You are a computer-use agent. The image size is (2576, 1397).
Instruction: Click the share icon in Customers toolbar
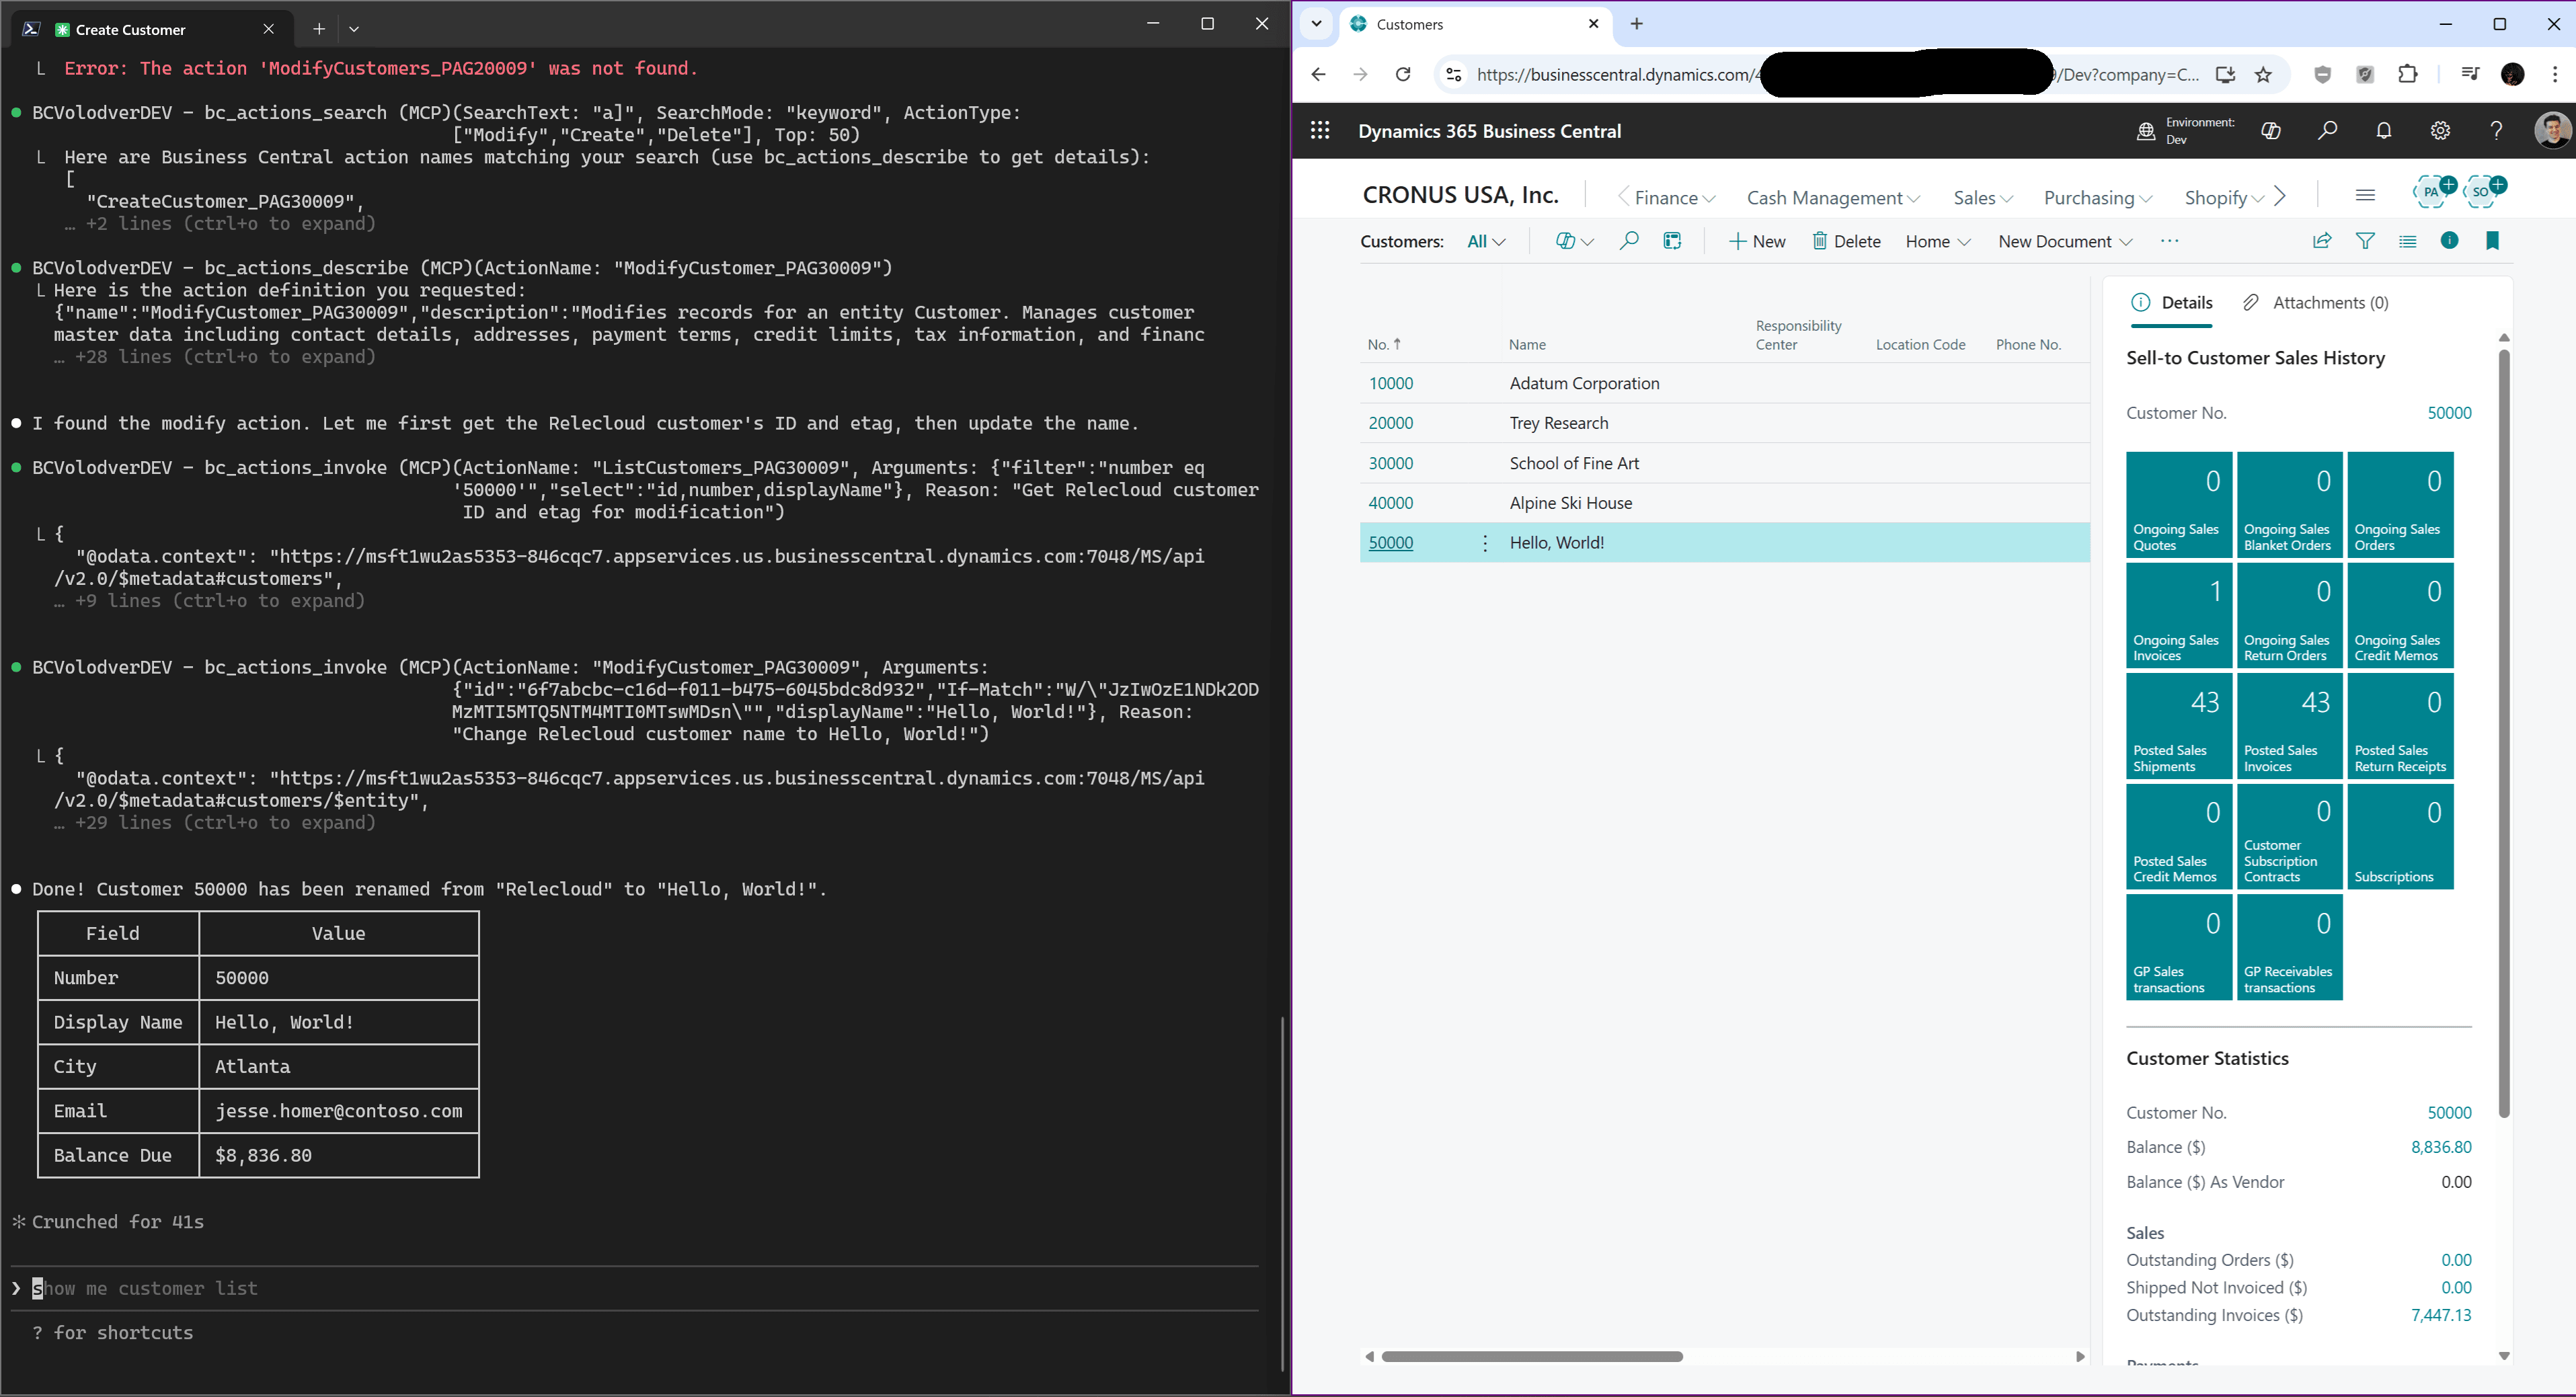(2322, 241)
